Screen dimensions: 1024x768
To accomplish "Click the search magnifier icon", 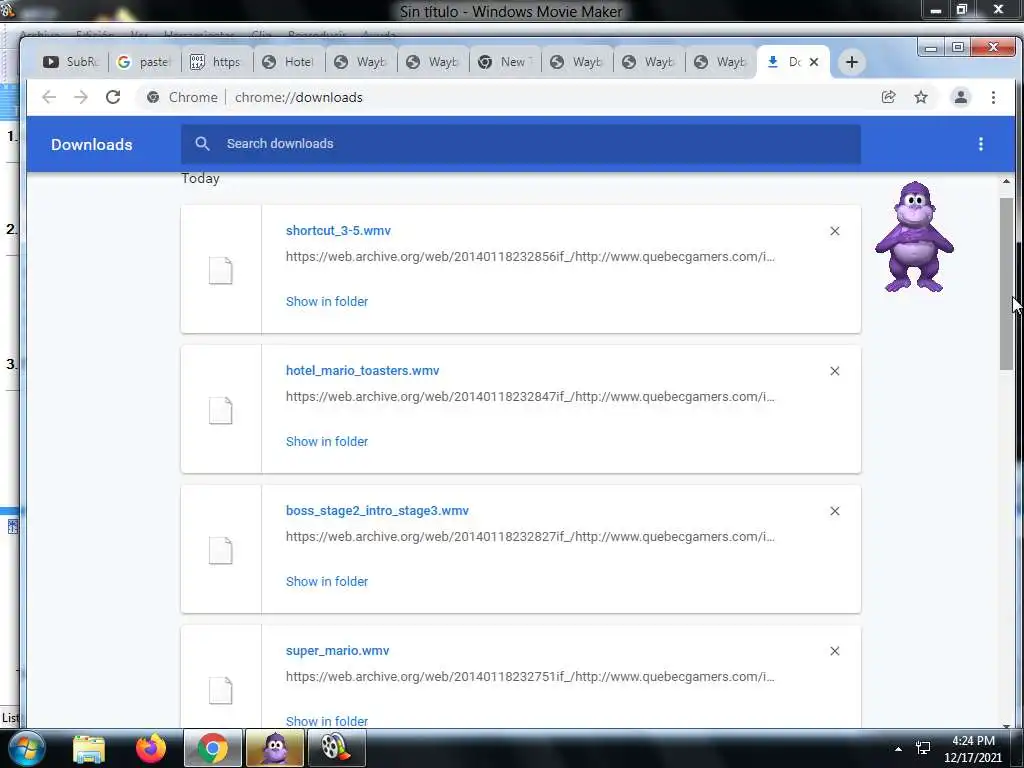I will [x=202, y=144].
